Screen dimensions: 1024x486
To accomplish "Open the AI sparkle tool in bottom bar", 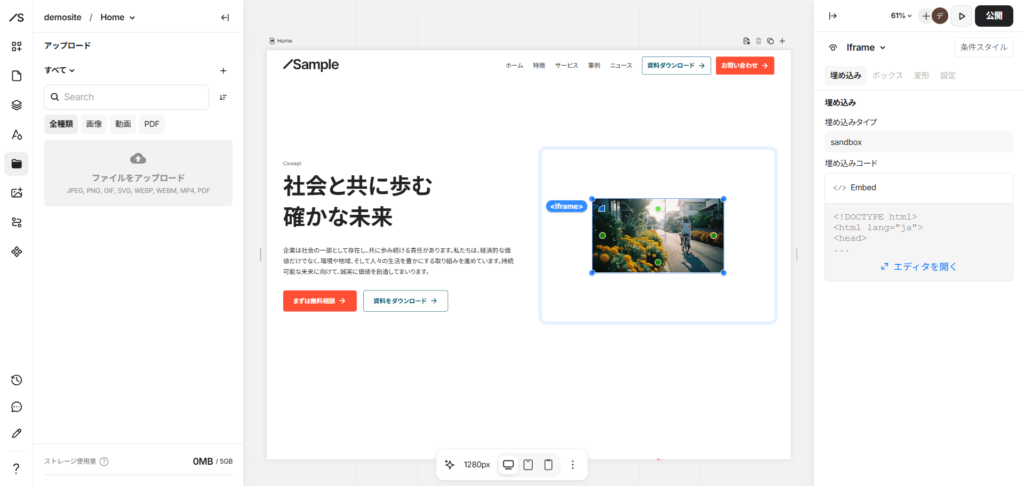I will click(449, 464).
